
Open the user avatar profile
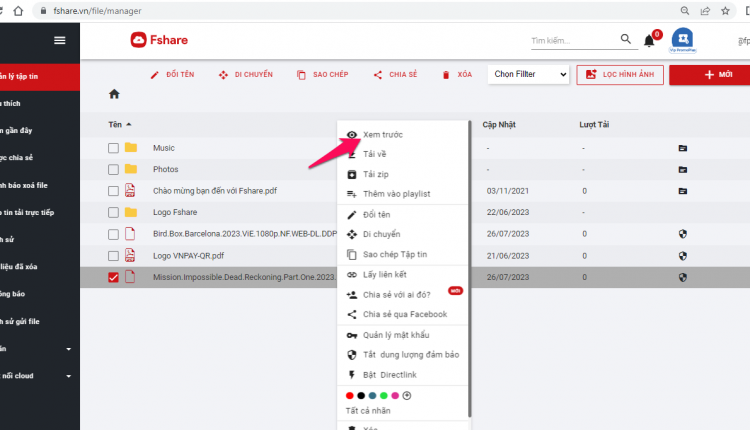click(683, 39)
